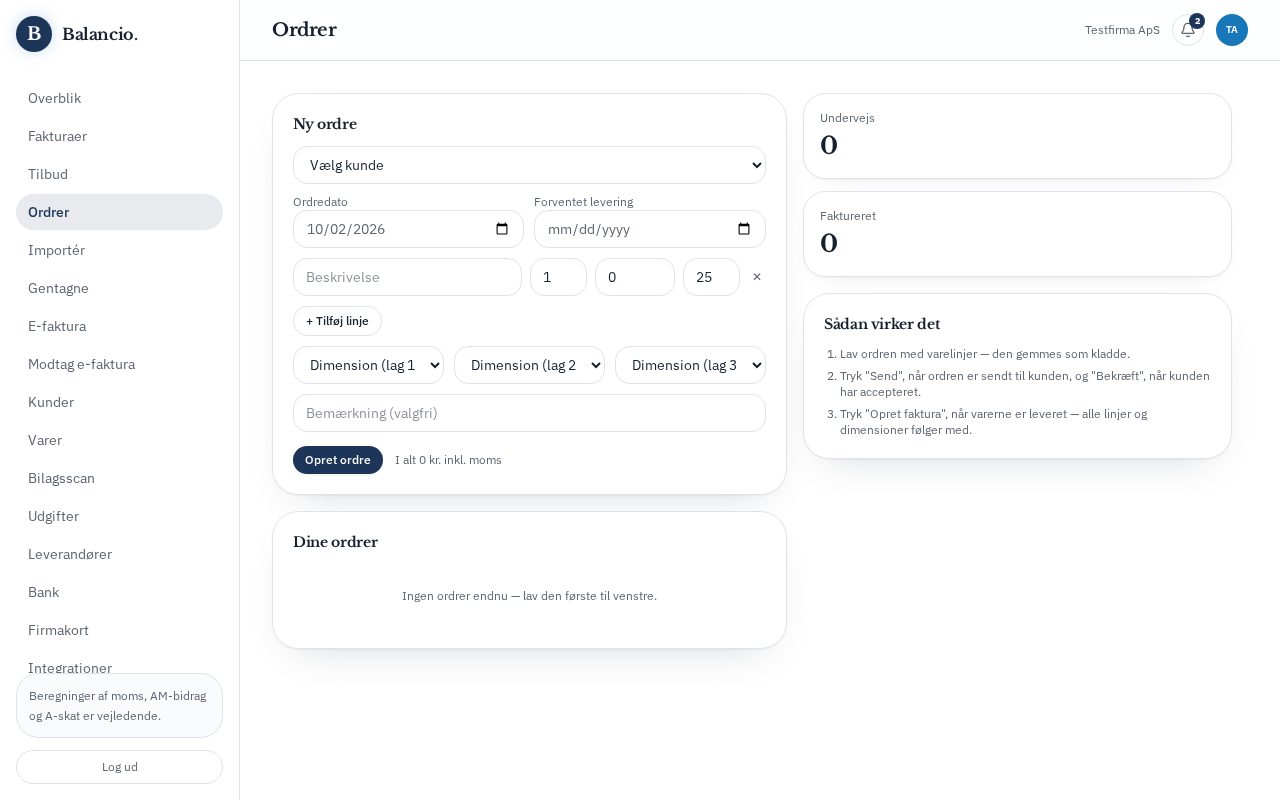Open Importér in the sidebar

(x=119, y=250)
